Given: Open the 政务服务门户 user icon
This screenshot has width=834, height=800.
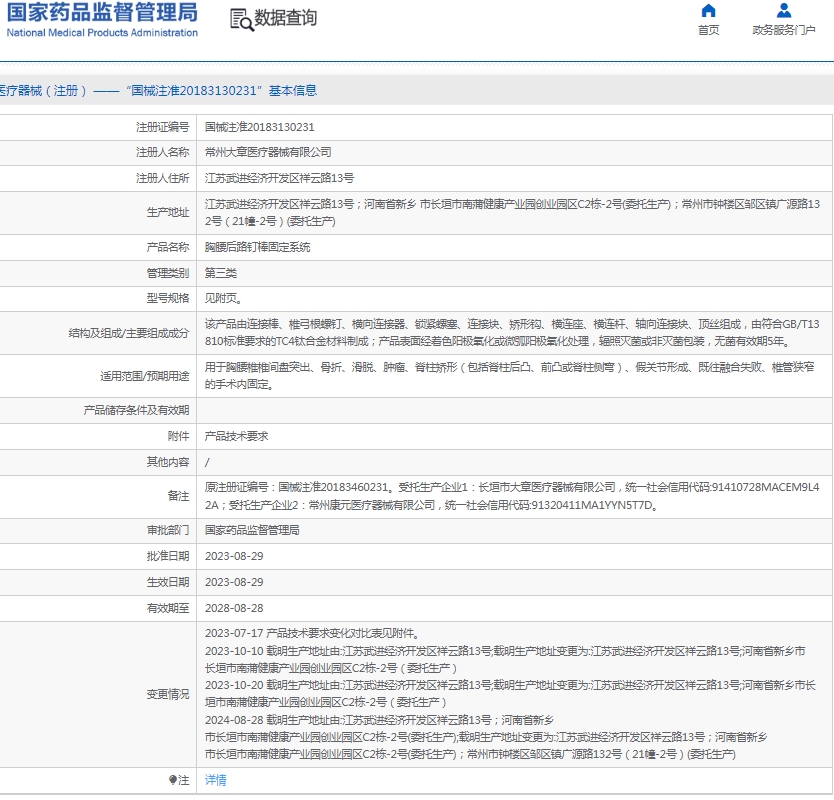Looking at the screenshot, I should 783,11.
